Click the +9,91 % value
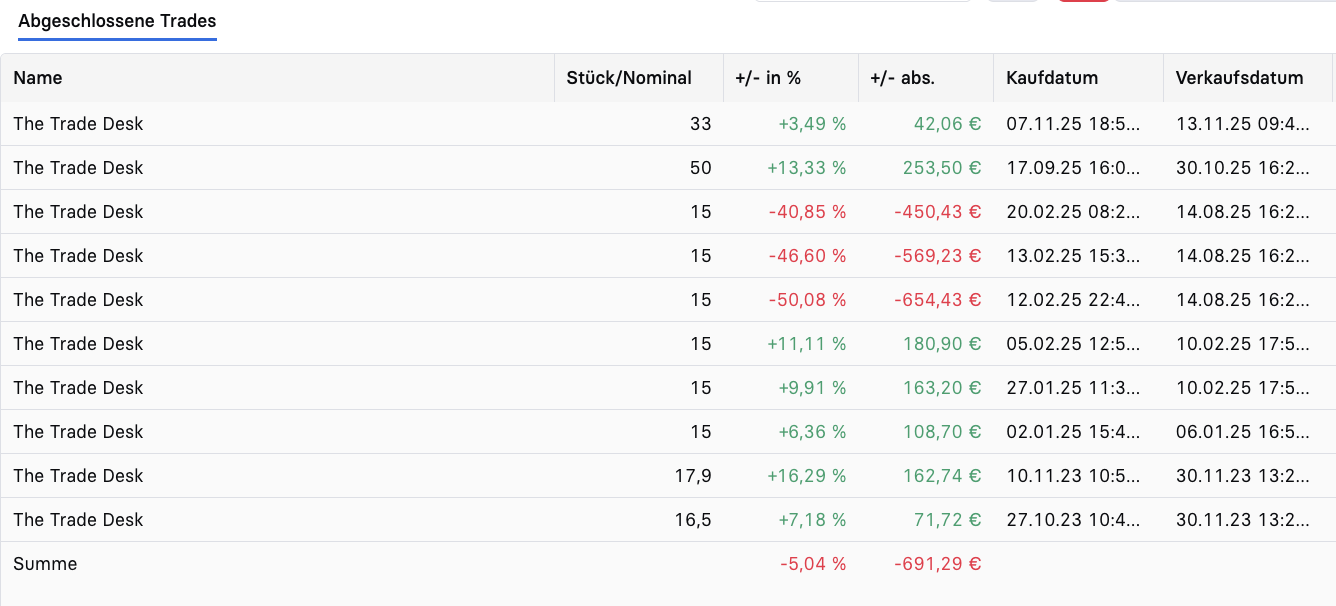 pyautogui.click(x=812, y=388)
